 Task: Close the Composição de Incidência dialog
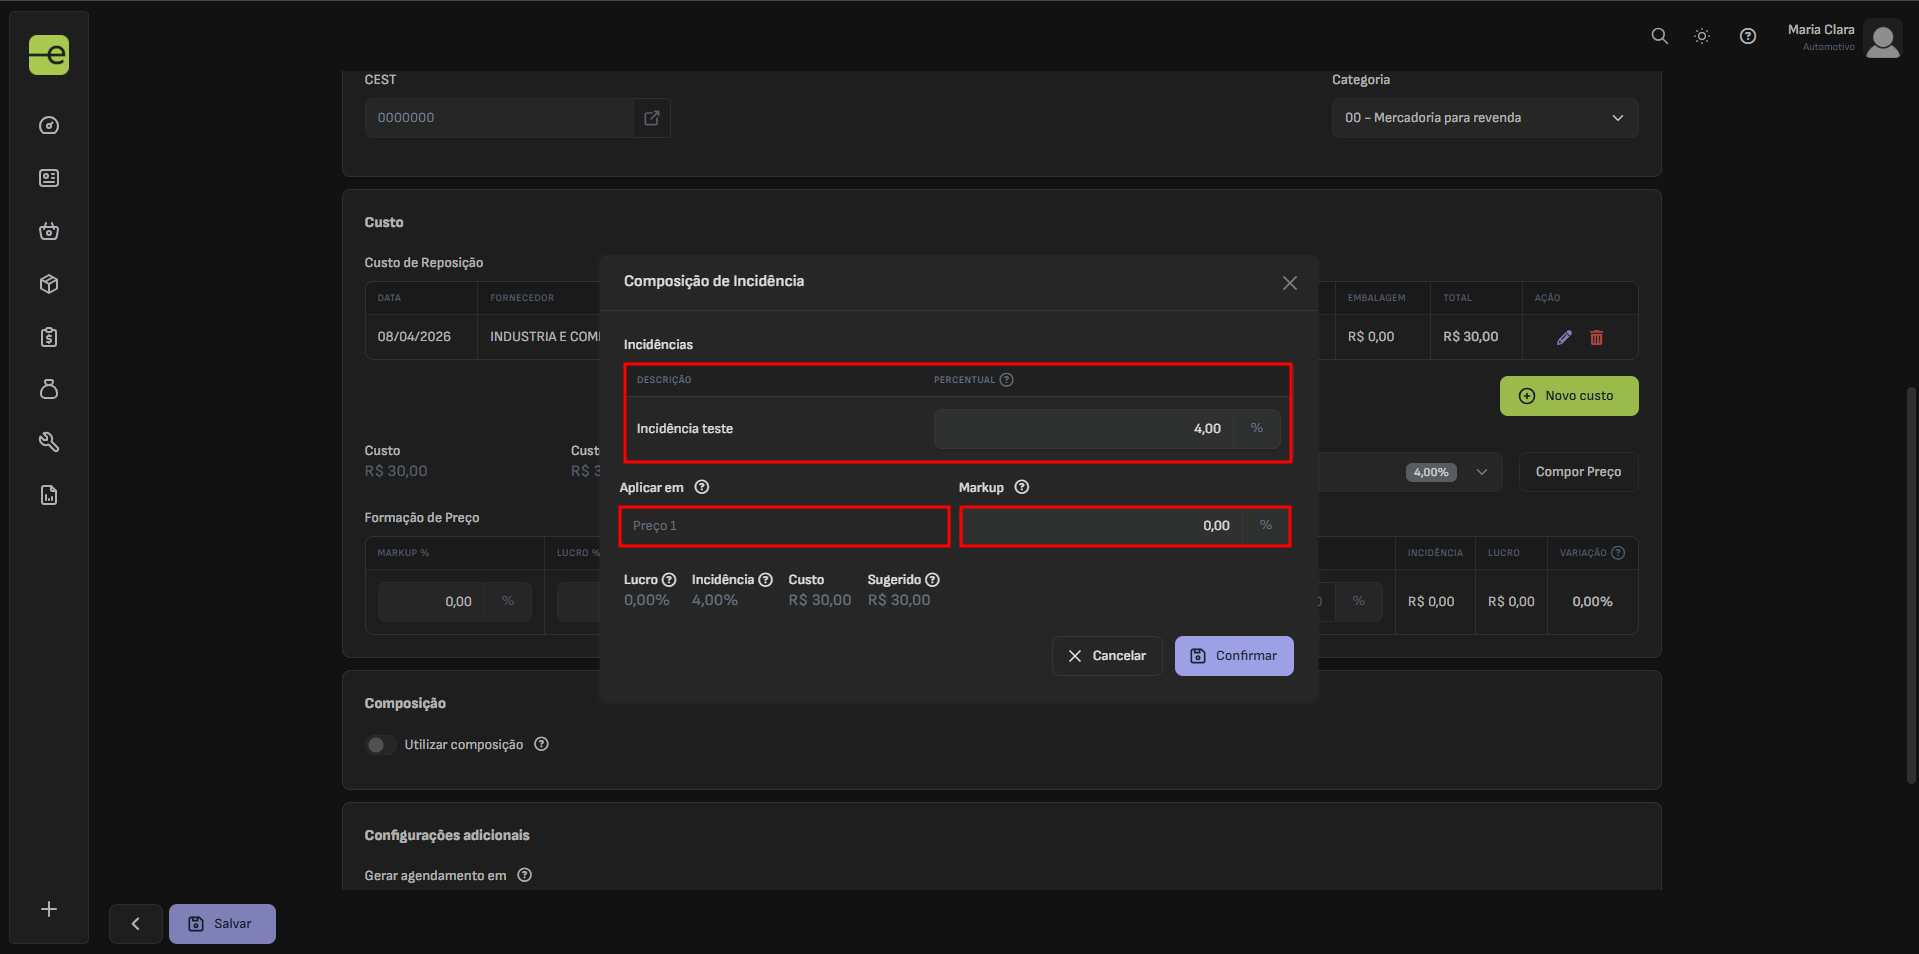pyautogui.click(x=1289, y=283)
